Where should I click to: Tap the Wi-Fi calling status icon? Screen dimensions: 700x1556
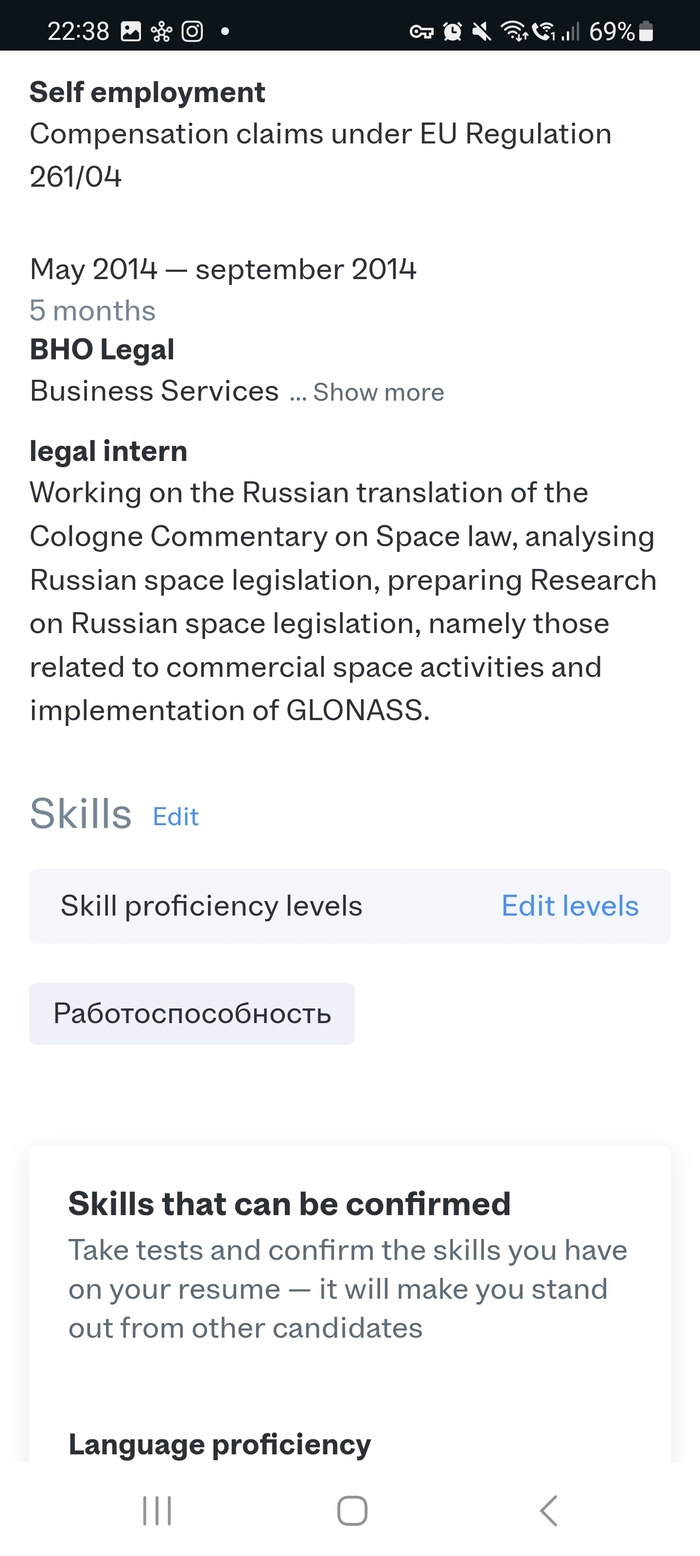(x=543, y=32)
